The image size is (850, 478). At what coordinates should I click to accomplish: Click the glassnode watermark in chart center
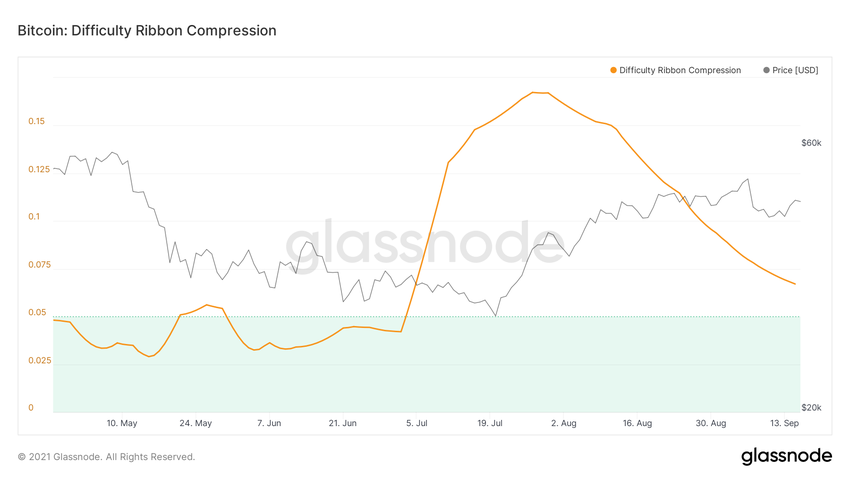pos(425,245)
